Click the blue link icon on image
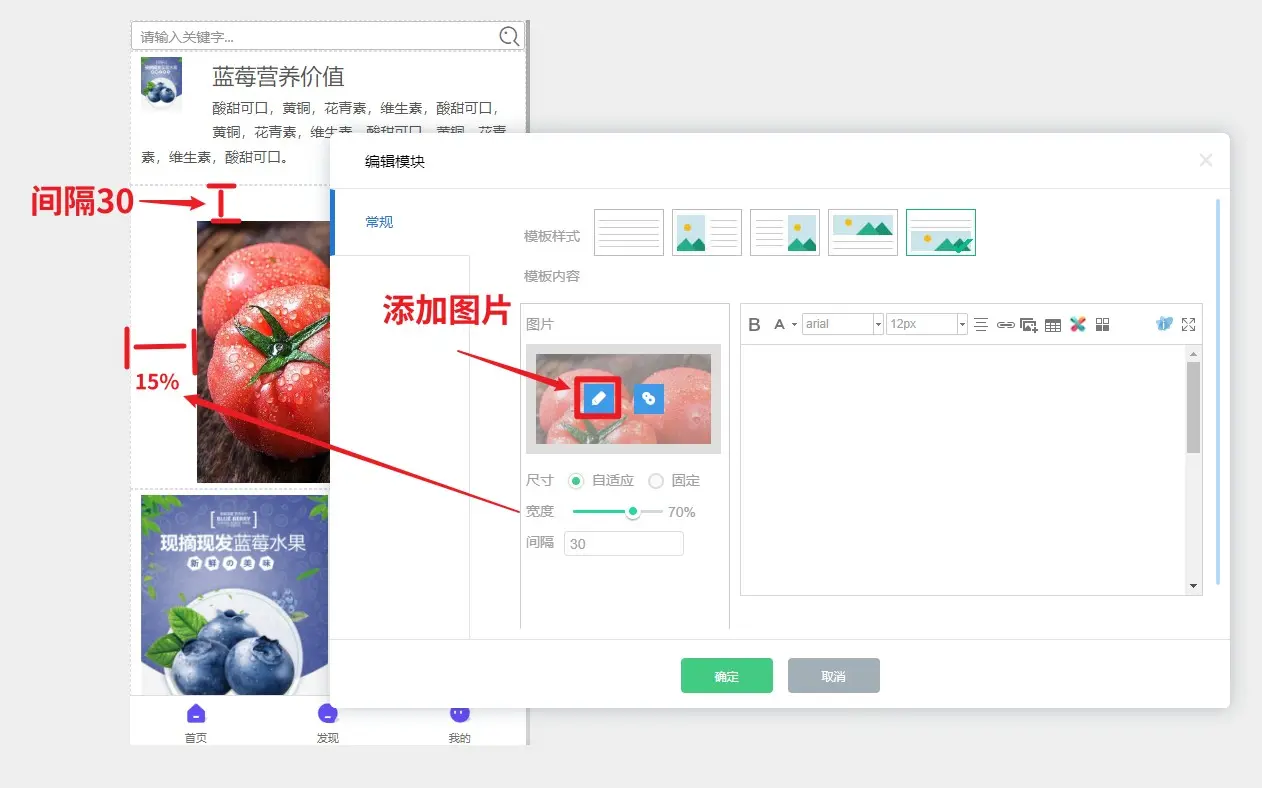The height and width of the screenshot is (788, 1262). click(648, 398)
